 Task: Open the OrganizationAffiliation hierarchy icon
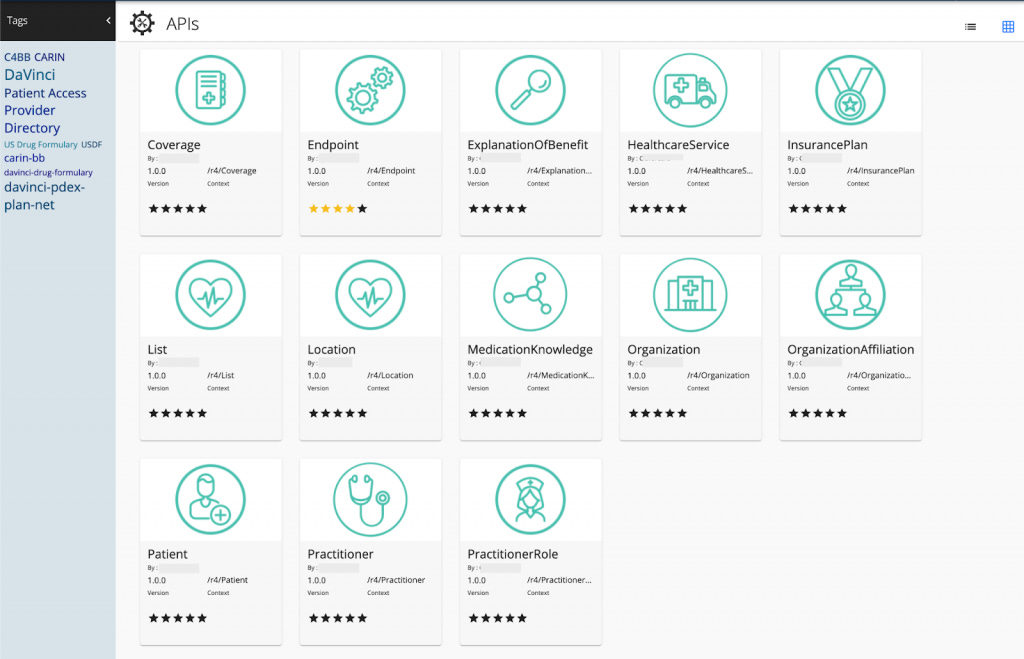click(850, 295)
